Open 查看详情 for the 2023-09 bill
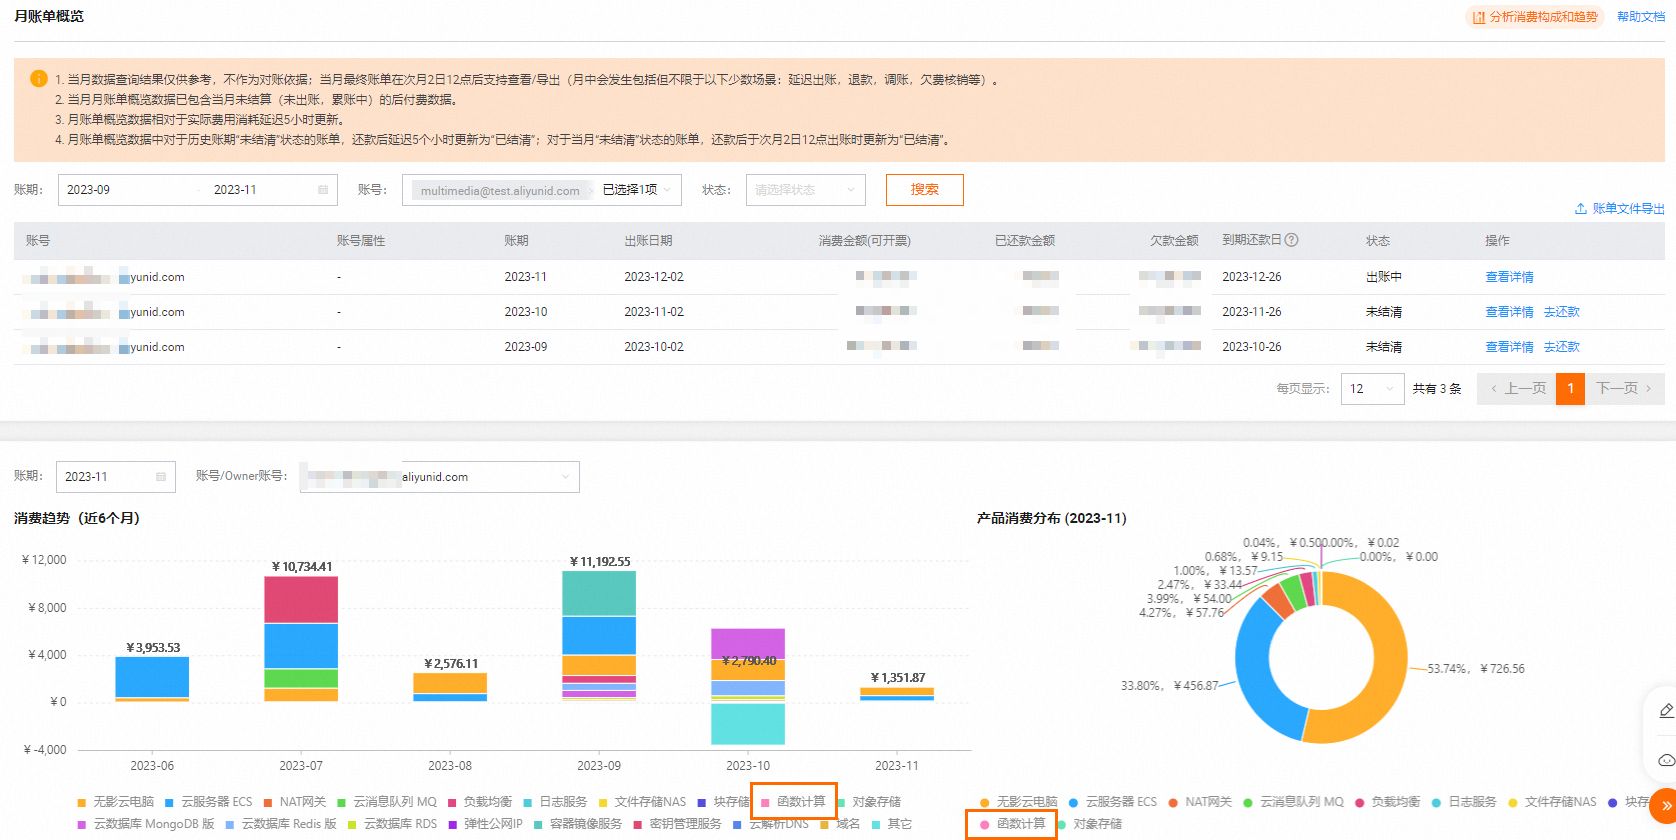Screen dimensions: 1676x840 coord(1509,347)
